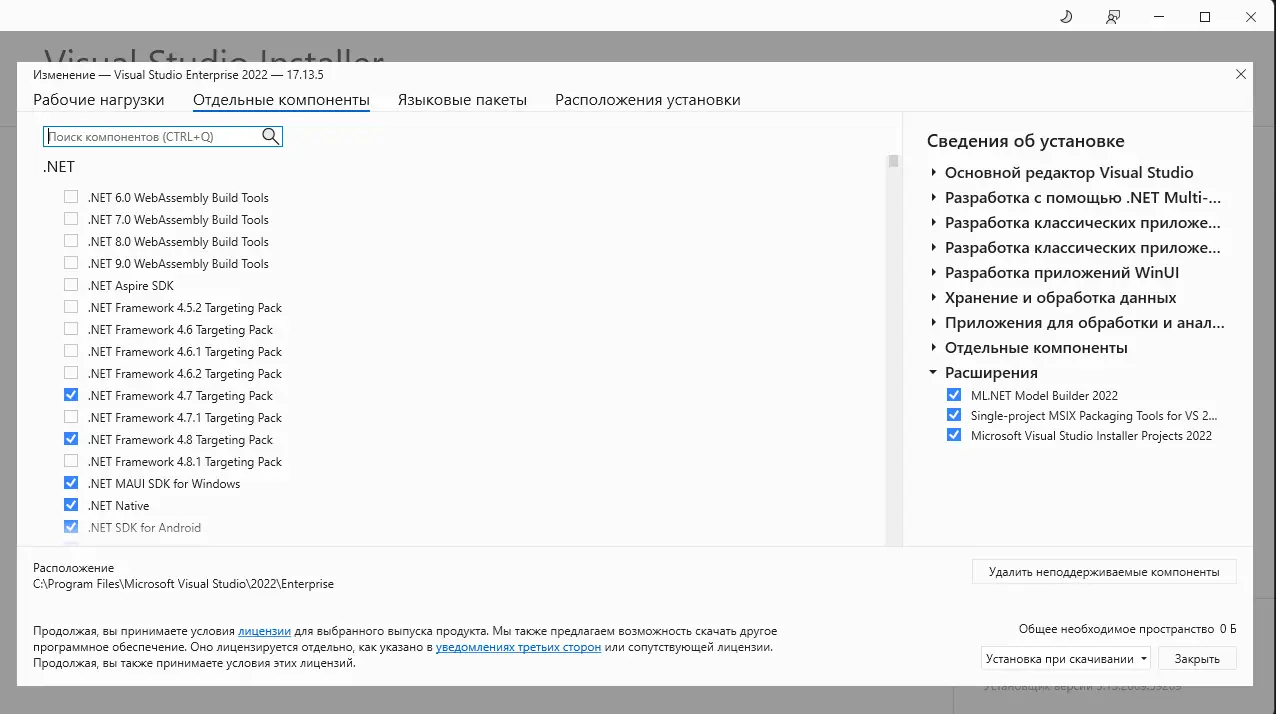Uncheck .NET Framework 4.7 Targeting Pack
Viewport: 1276px width, 714px height.
pyautogui.click(x=71, y=395)
